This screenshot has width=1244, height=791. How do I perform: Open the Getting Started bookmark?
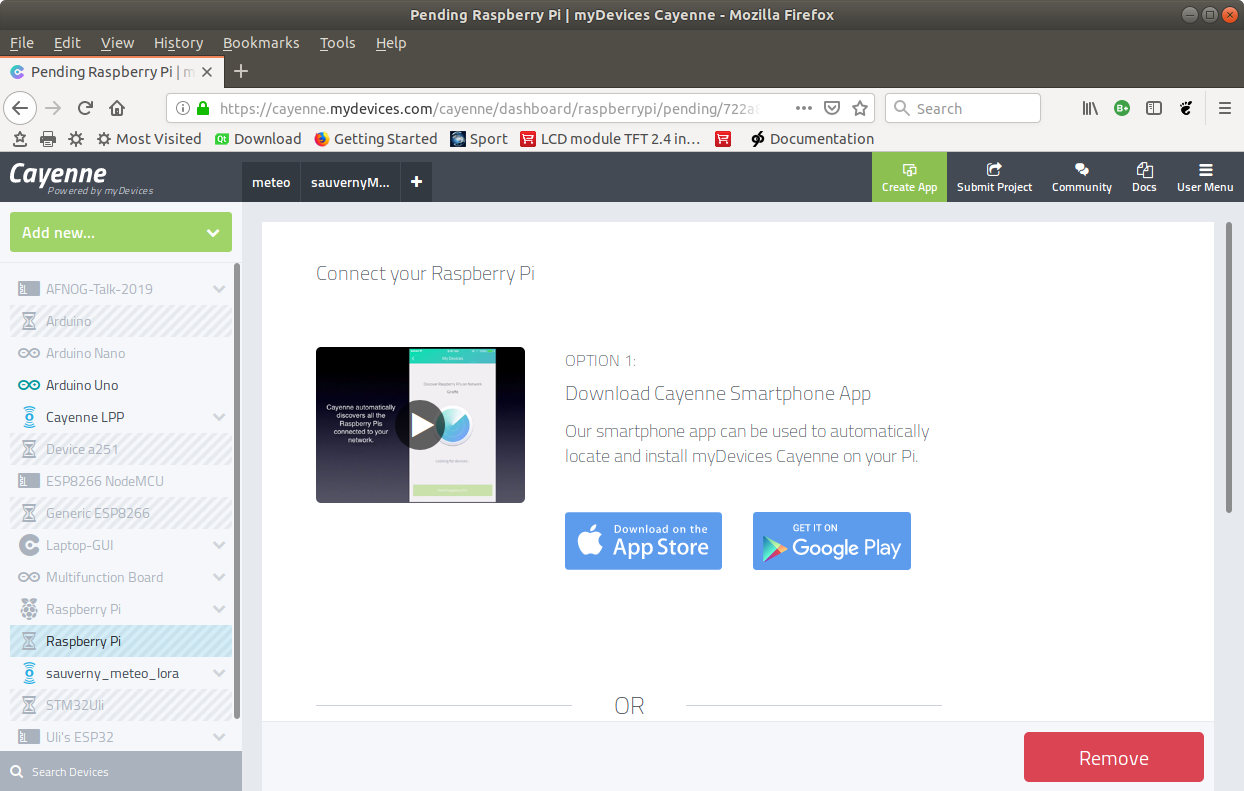coord(375,139)
